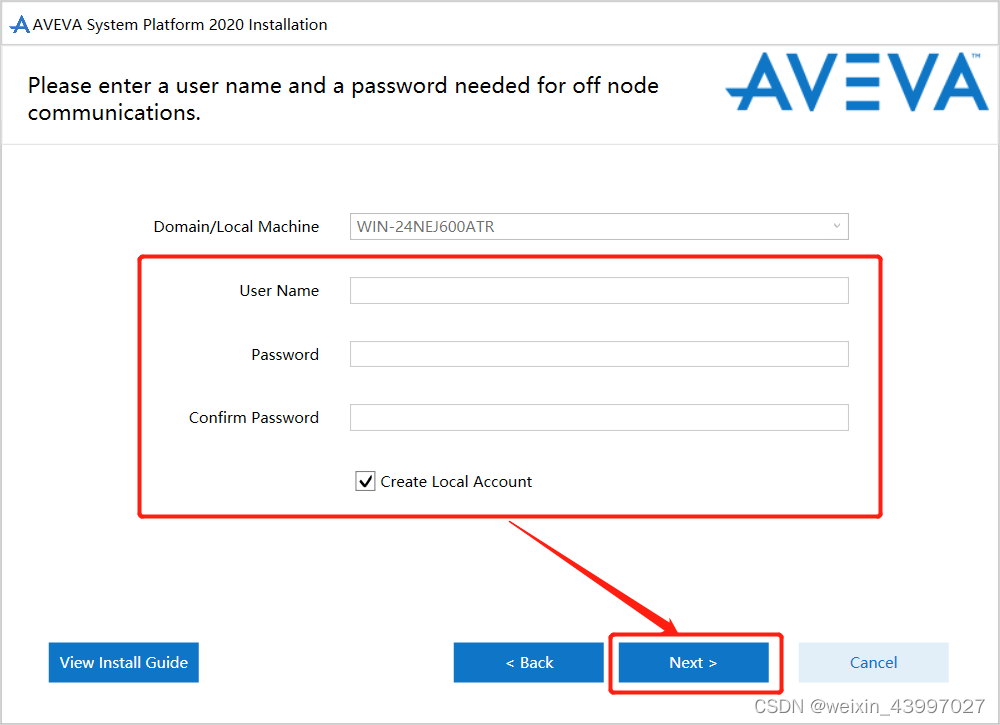1000x725 pixels.
Task: Uncheck the Create Local Account checkbox
Action: [365, 481]
